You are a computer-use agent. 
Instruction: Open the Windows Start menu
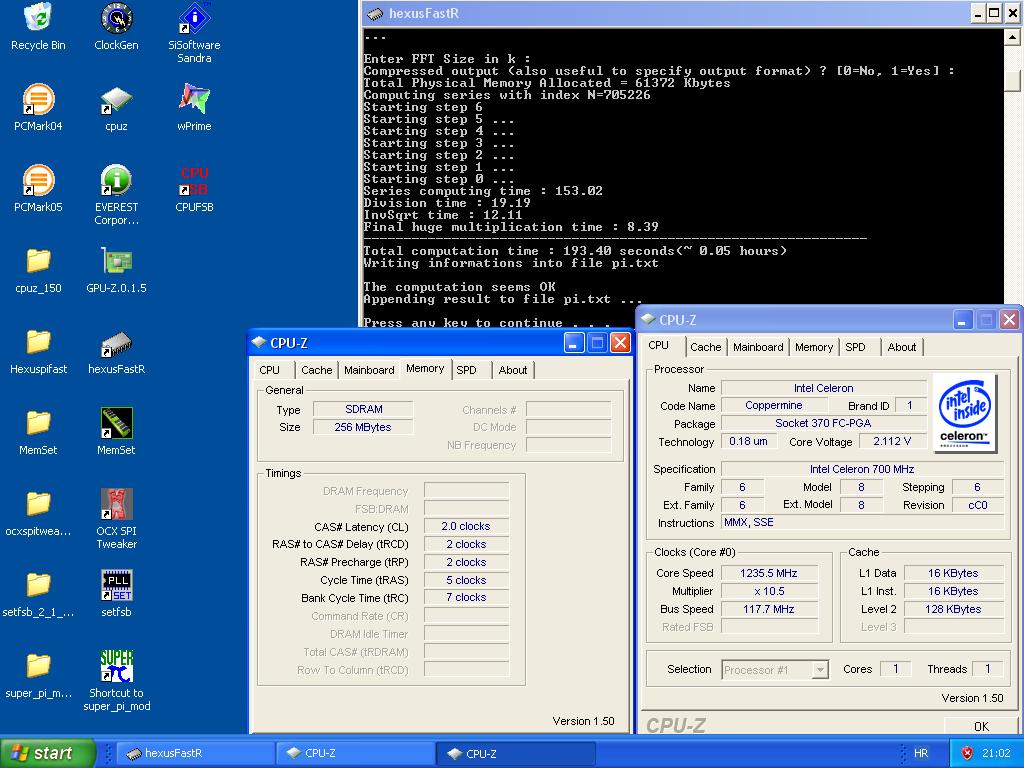(x=47, y=753)
